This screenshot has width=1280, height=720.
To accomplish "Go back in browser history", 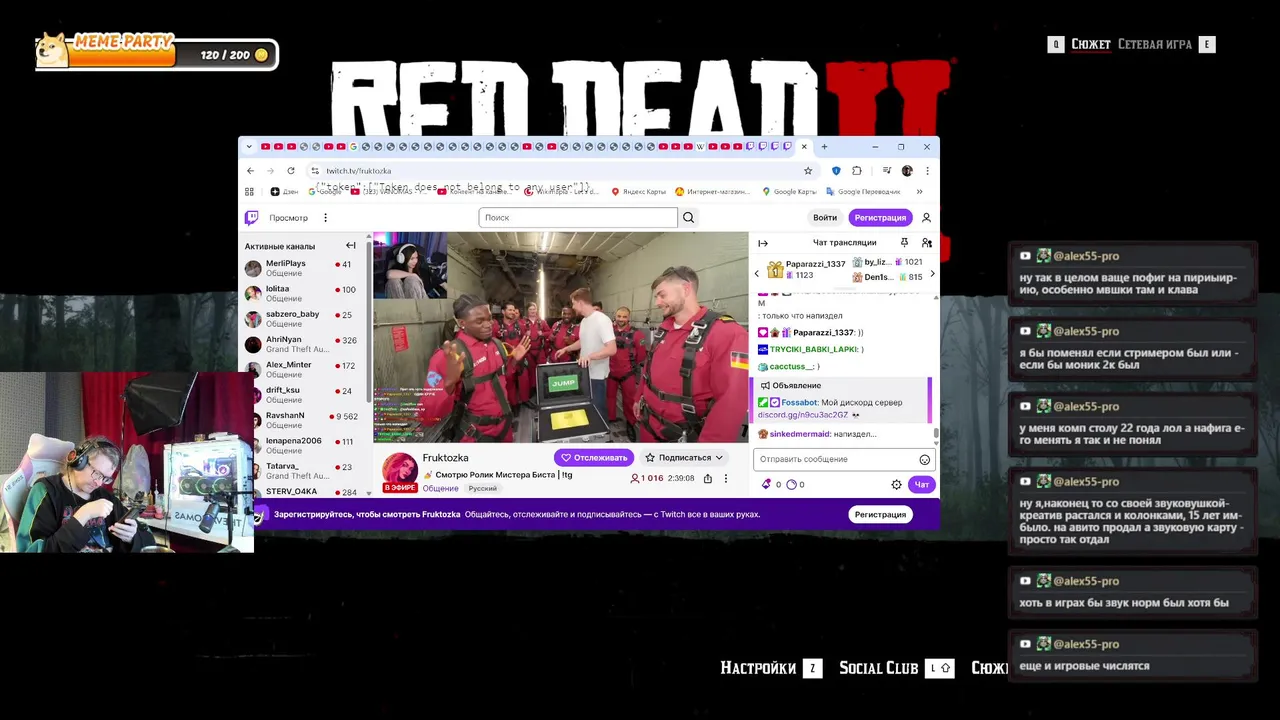I will pyautogui.click(x=250, y=171).
